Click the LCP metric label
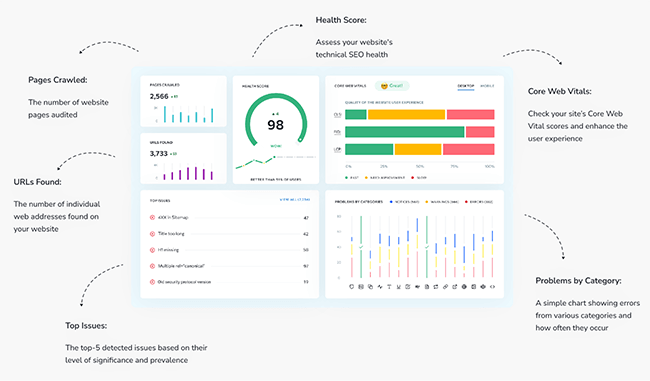This screenshot has width=650, height=381. click(x=337, y=149)
